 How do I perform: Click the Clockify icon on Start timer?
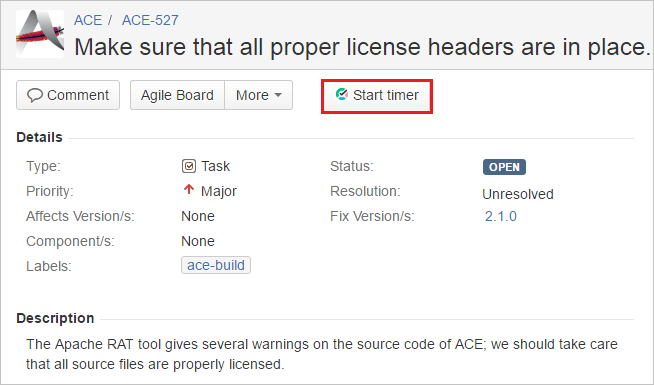(342, 95)
